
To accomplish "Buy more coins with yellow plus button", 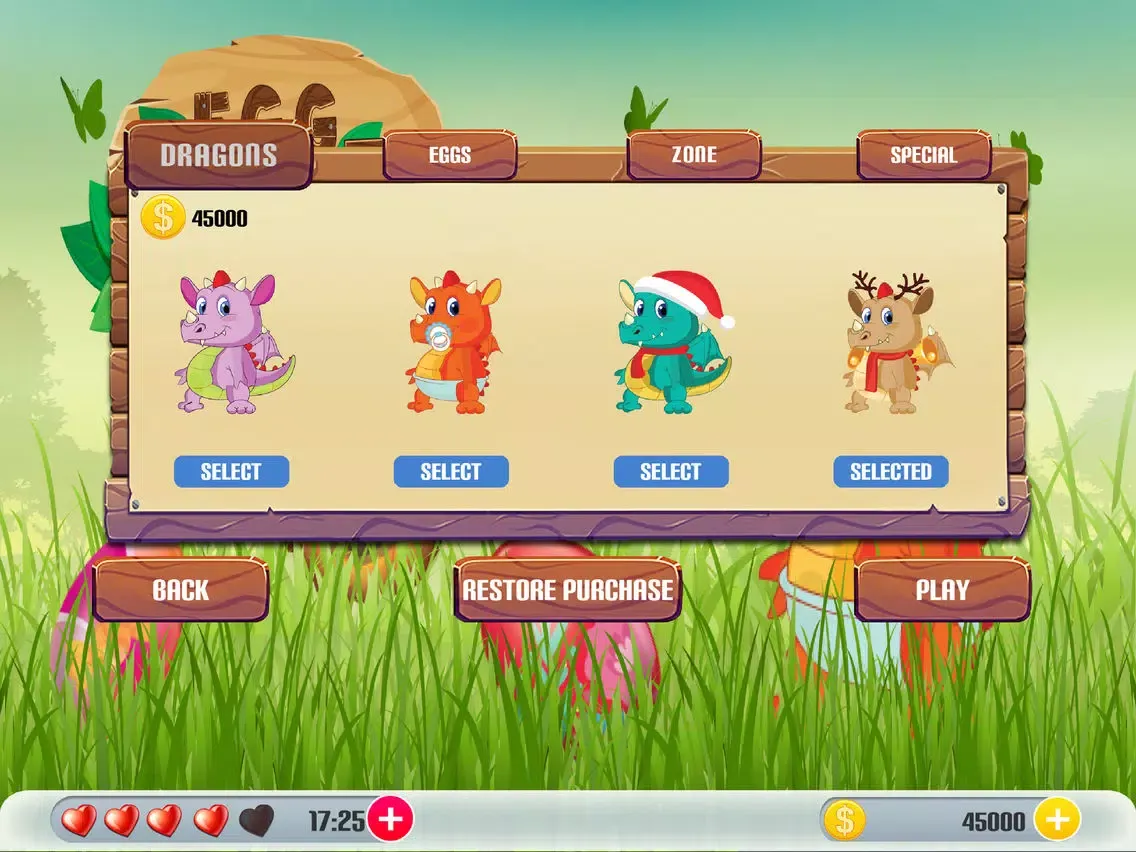I will (x=1057, y=819).
